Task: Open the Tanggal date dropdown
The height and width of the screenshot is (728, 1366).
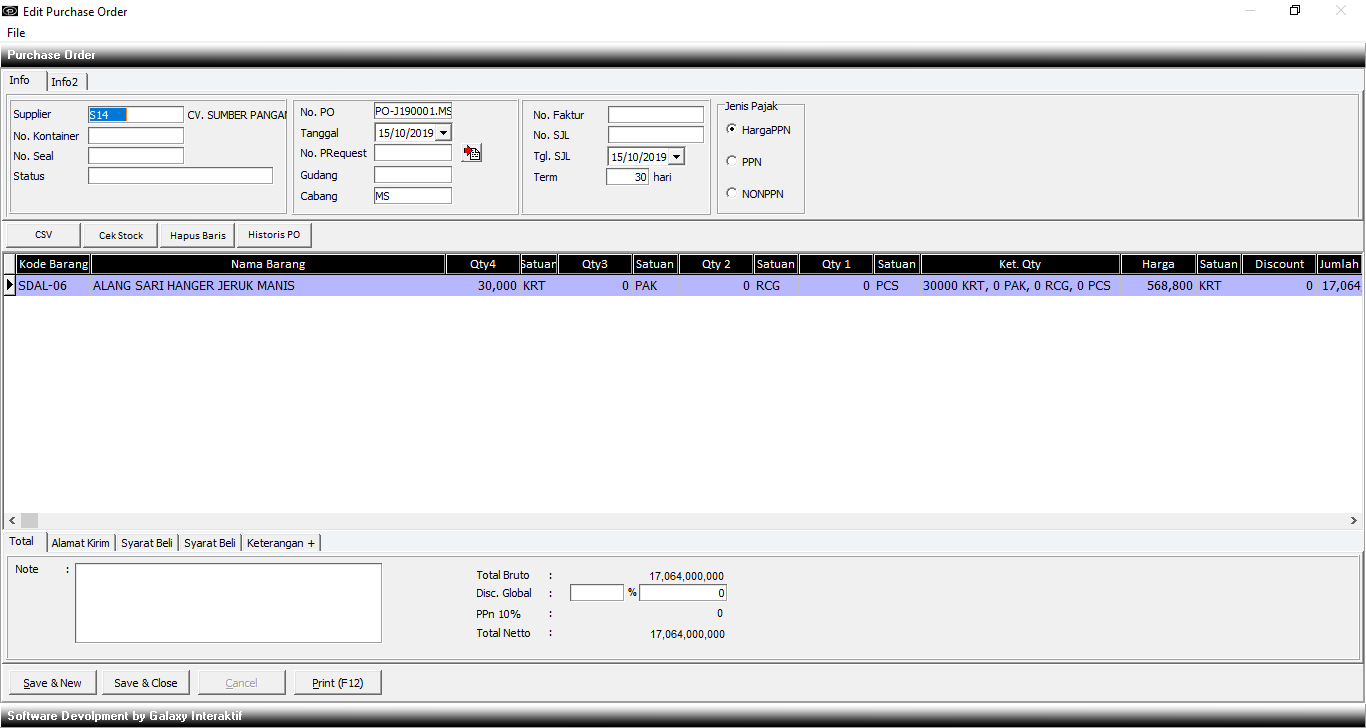Action: tap(444, 132)
